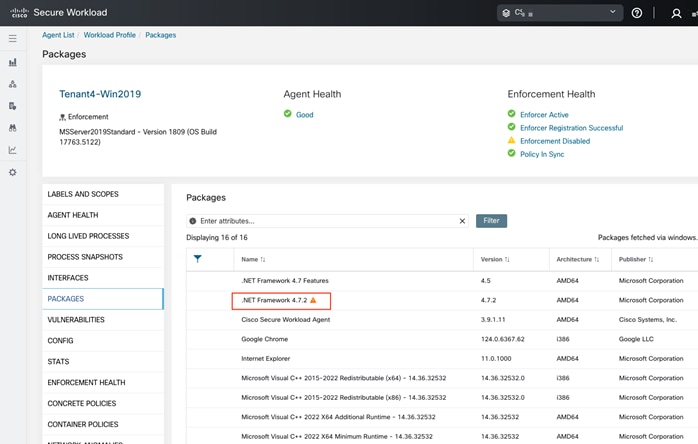Click the Enforcer Registration Successful link

click(x=572, y=128)
